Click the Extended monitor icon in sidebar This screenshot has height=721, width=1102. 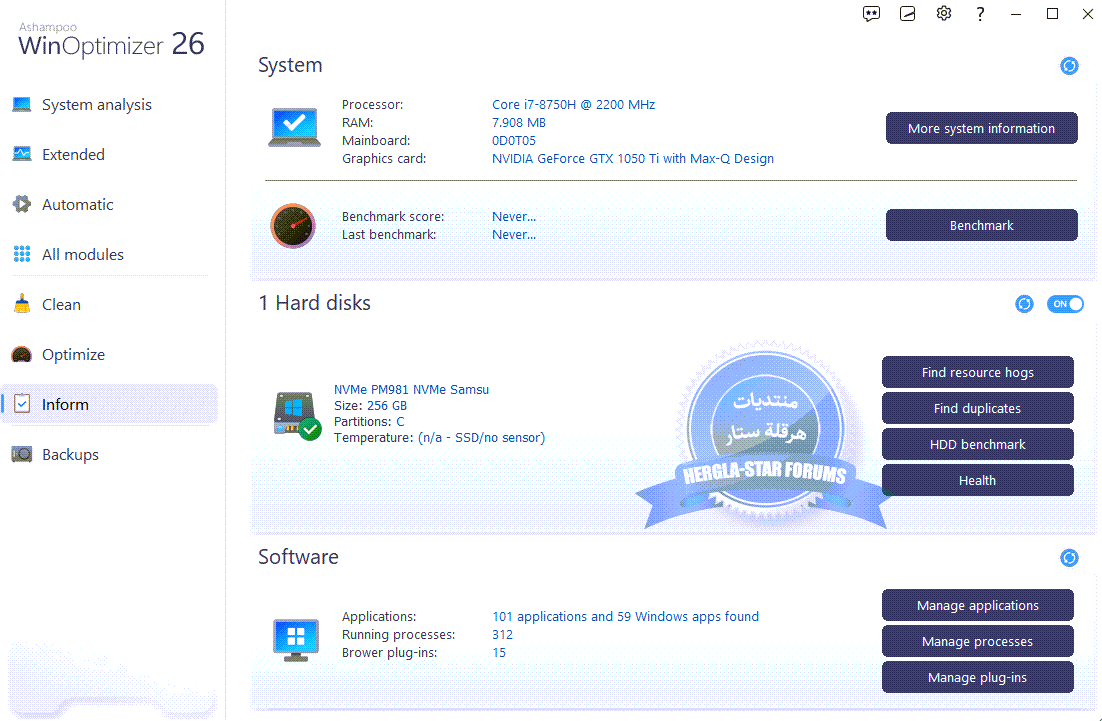pos(22,154)
